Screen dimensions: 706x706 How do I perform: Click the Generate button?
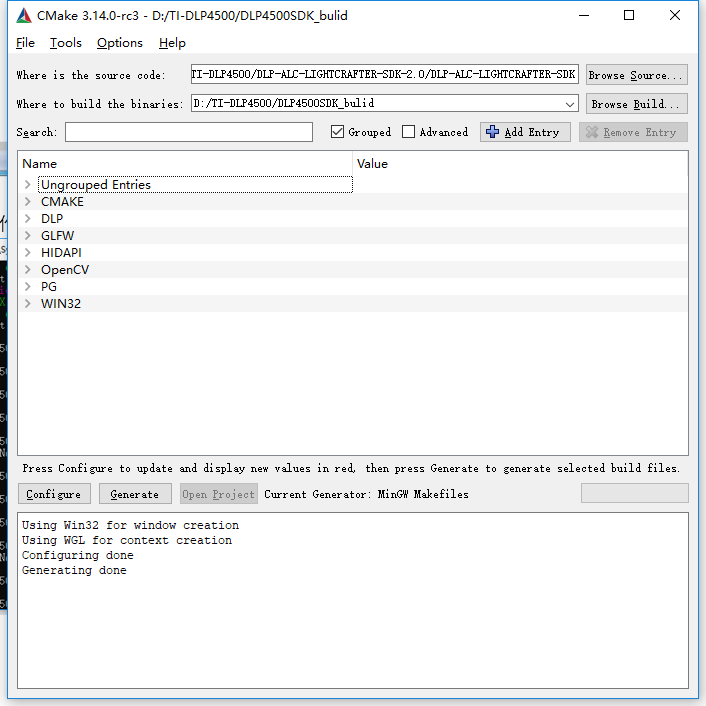[x=135, y=494]
